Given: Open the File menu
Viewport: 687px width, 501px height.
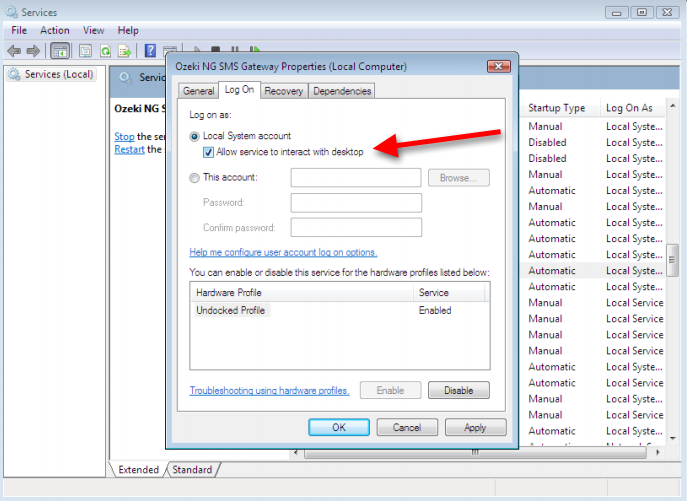Looking at the screenshot, I should 19,30.
